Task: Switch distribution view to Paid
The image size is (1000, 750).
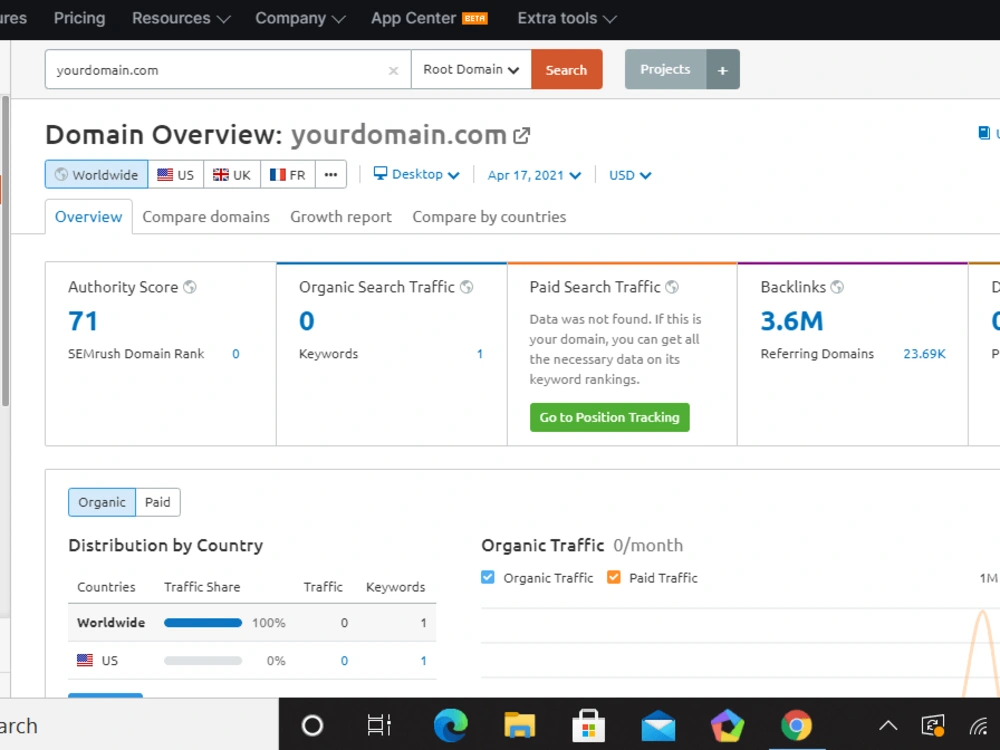Action: click(x=158, y=502)
